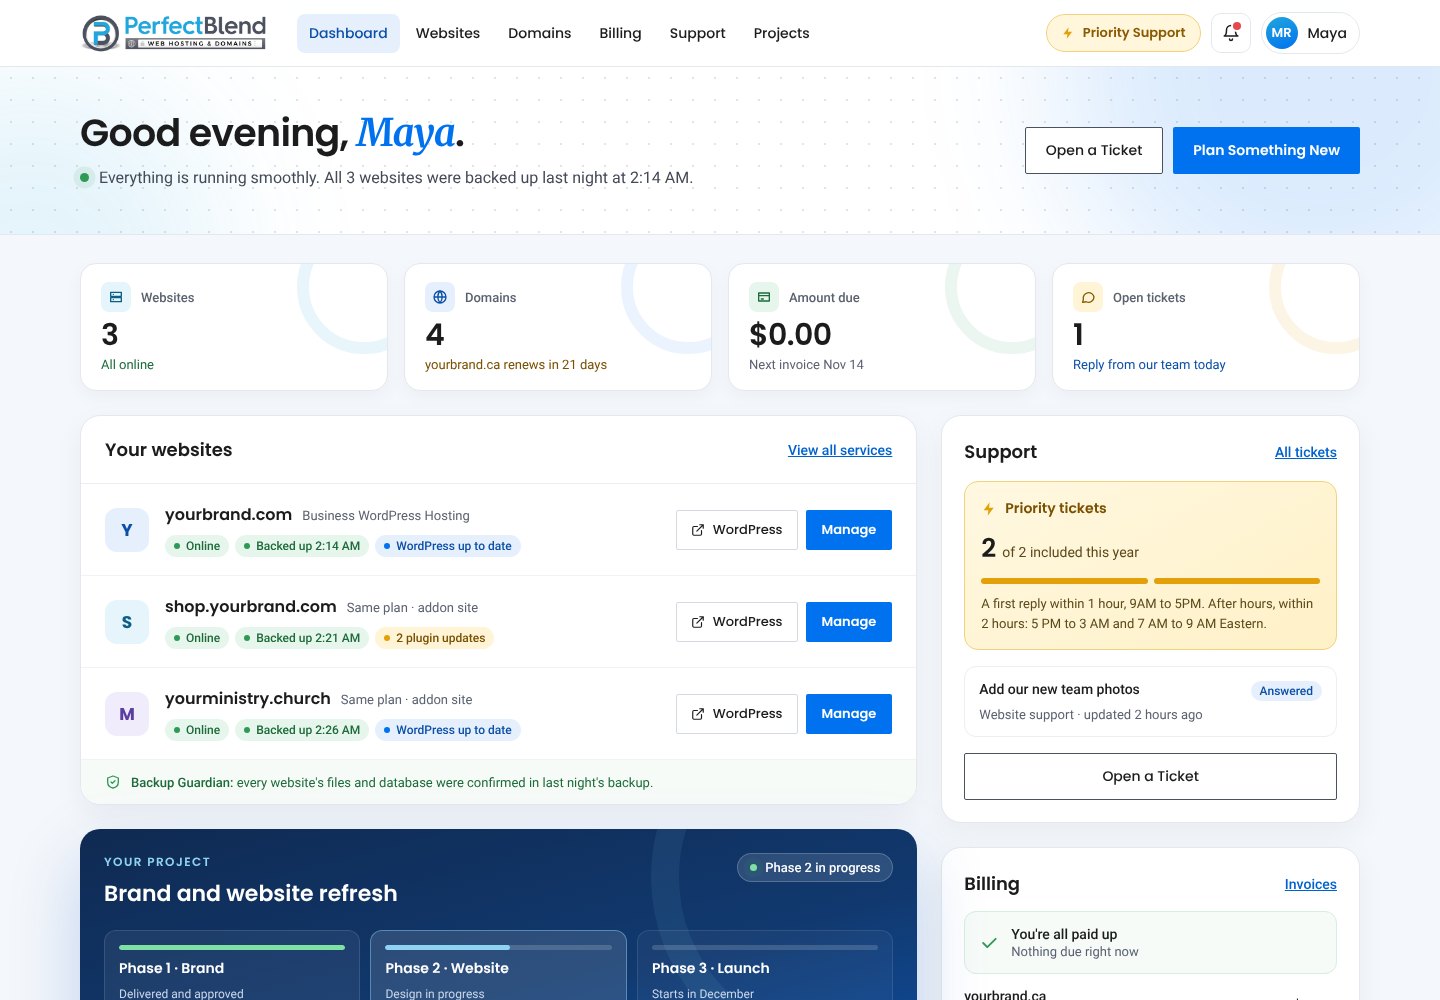Click the Y icon for yourbrand.com
Viewport: 1440px width, 1000px height.
coord(127,530)
